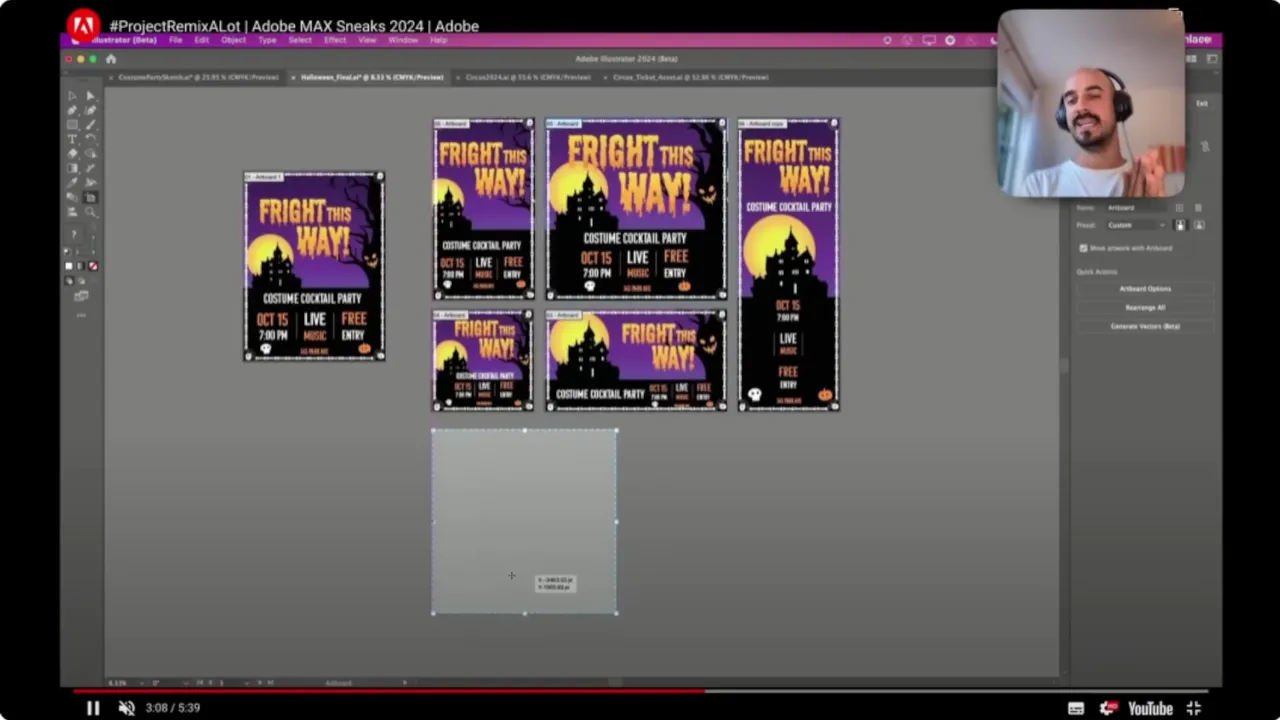1280x720 pixels.
Task: Exit fullscreen in the video player
Action: click(1193, 708)
